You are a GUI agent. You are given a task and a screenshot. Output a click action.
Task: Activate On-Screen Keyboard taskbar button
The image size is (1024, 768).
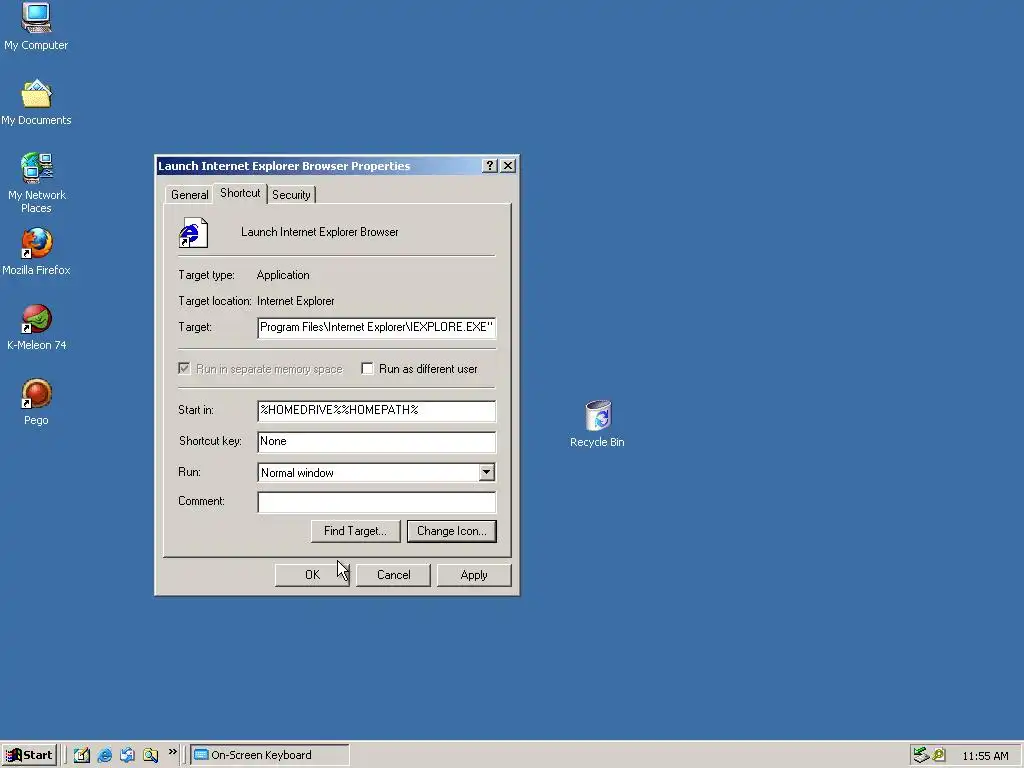pos(270,755)
